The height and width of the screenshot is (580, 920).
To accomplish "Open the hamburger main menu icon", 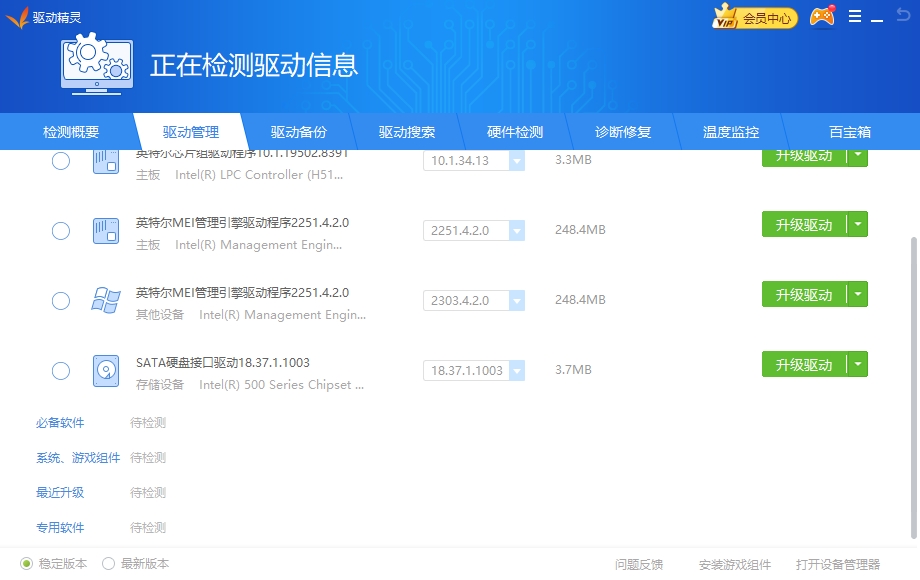I will pos(855,16).
